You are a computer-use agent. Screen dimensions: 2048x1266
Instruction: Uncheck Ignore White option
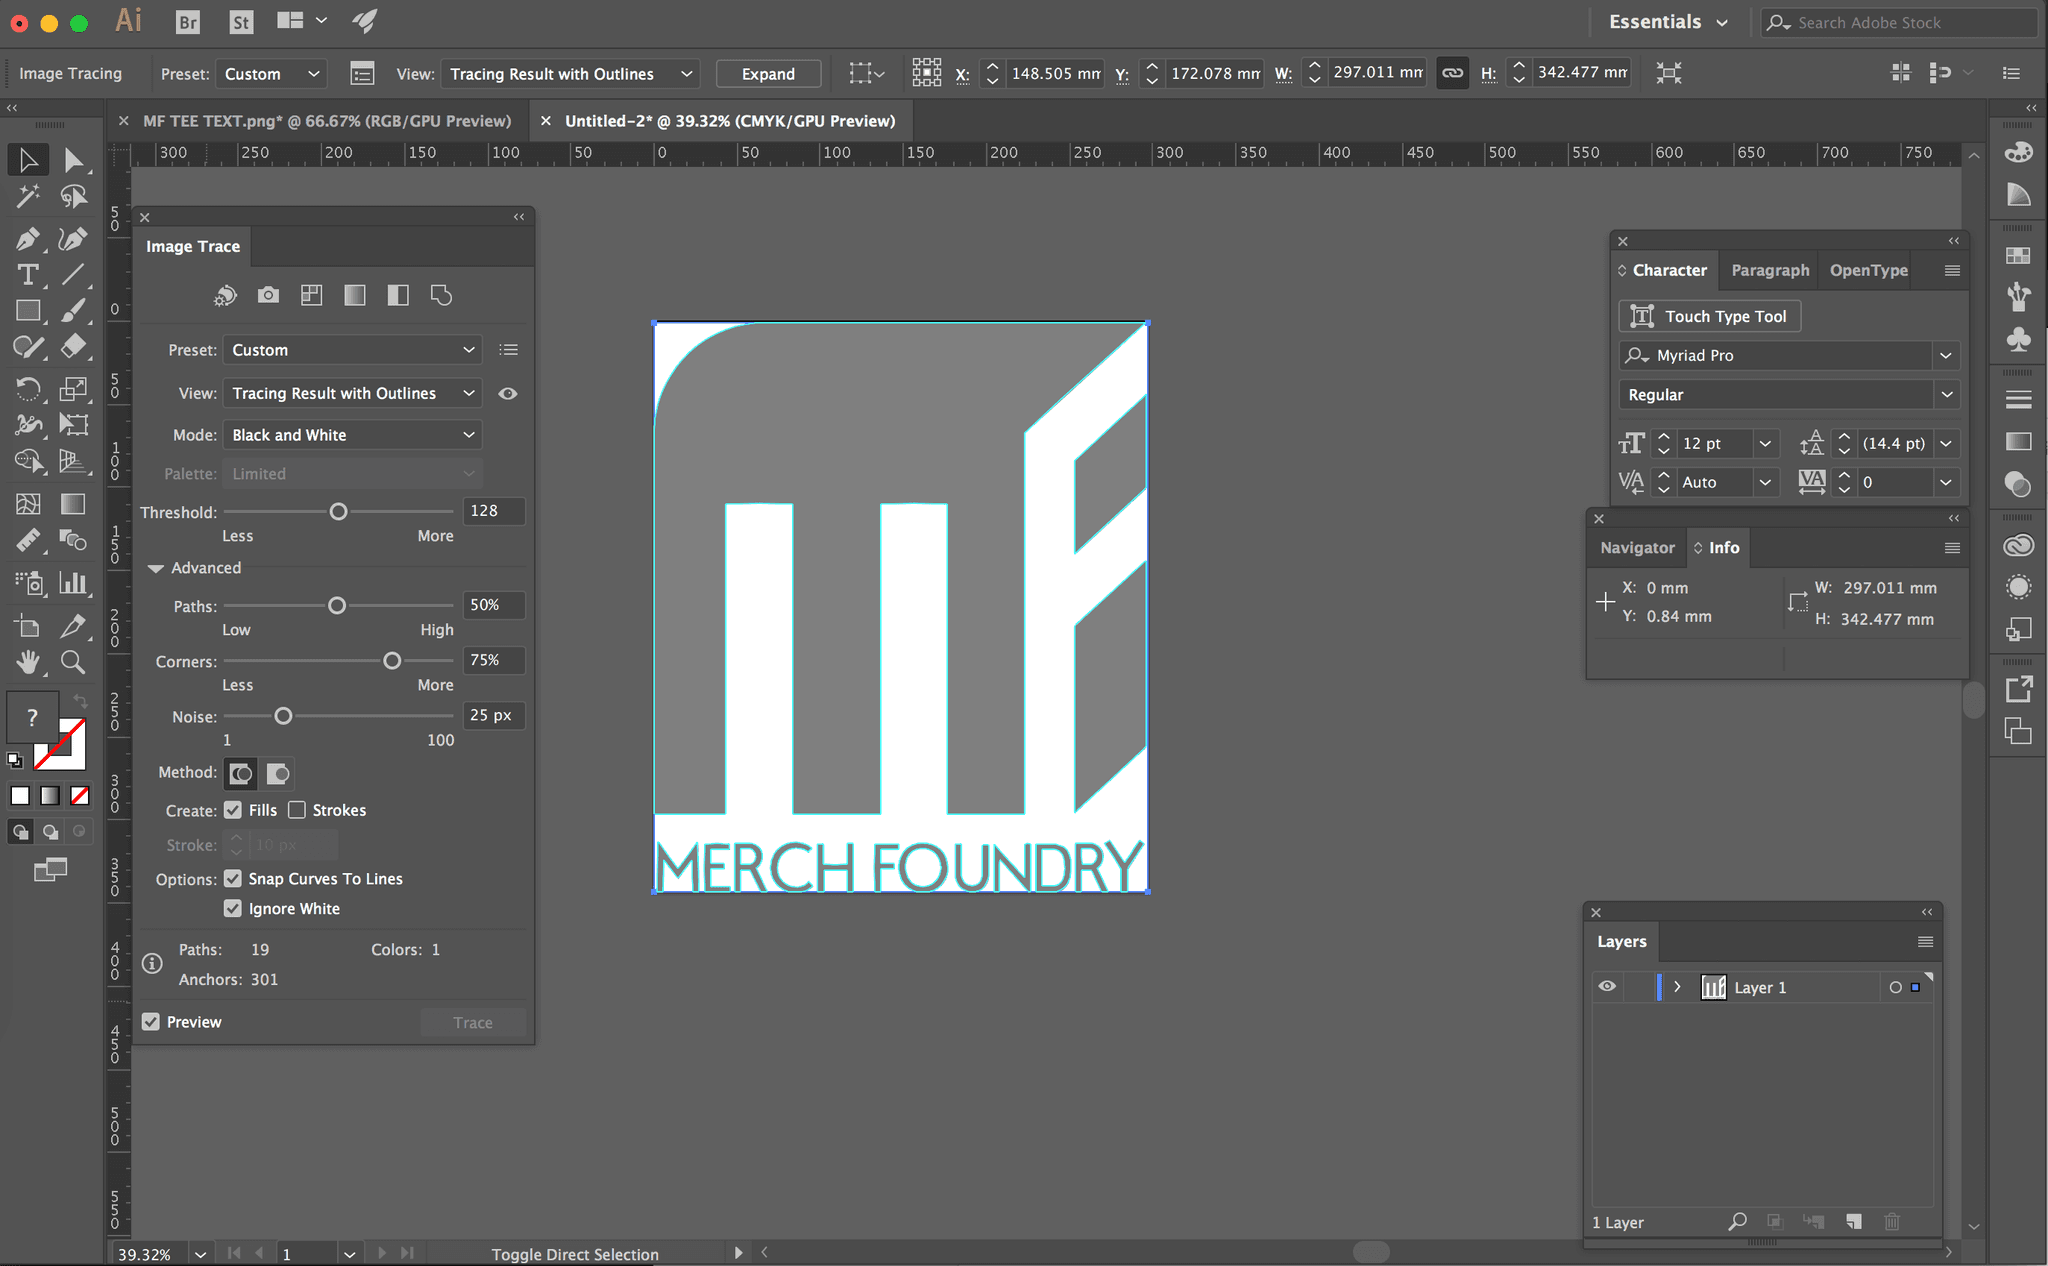(233, 908)
